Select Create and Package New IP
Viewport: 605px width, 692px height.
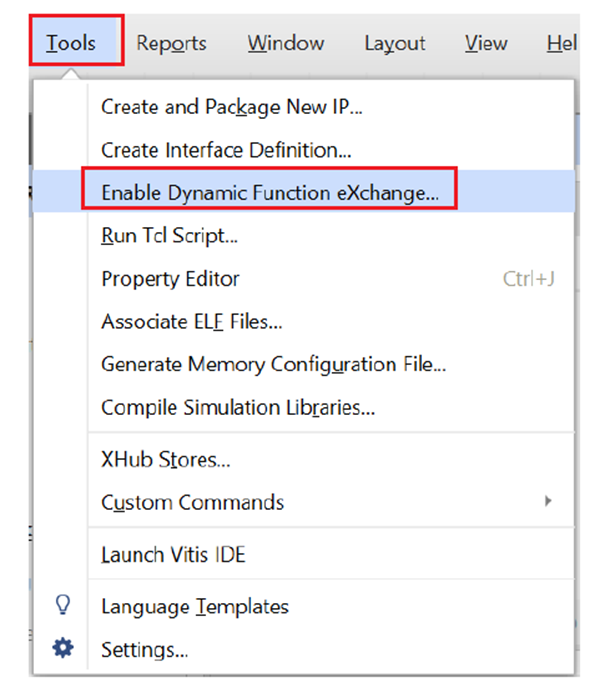tap(231, 107)
